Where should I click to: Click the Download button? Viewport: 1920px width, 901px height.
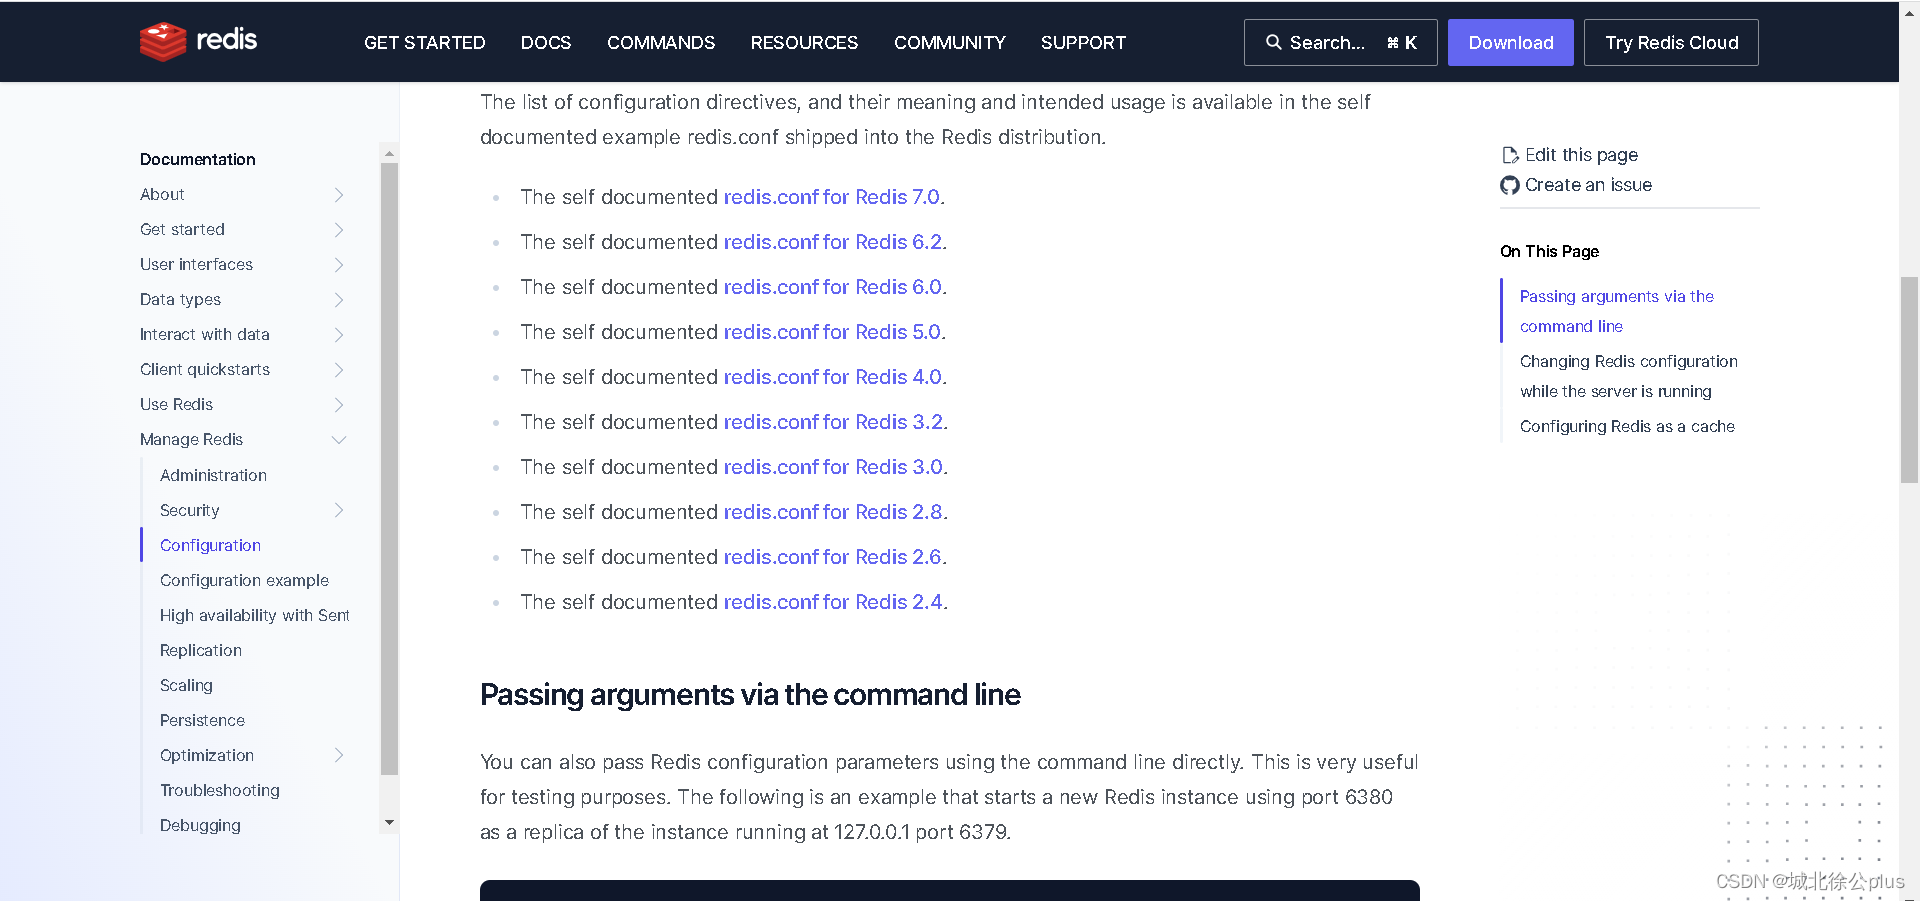(1510, 42)
